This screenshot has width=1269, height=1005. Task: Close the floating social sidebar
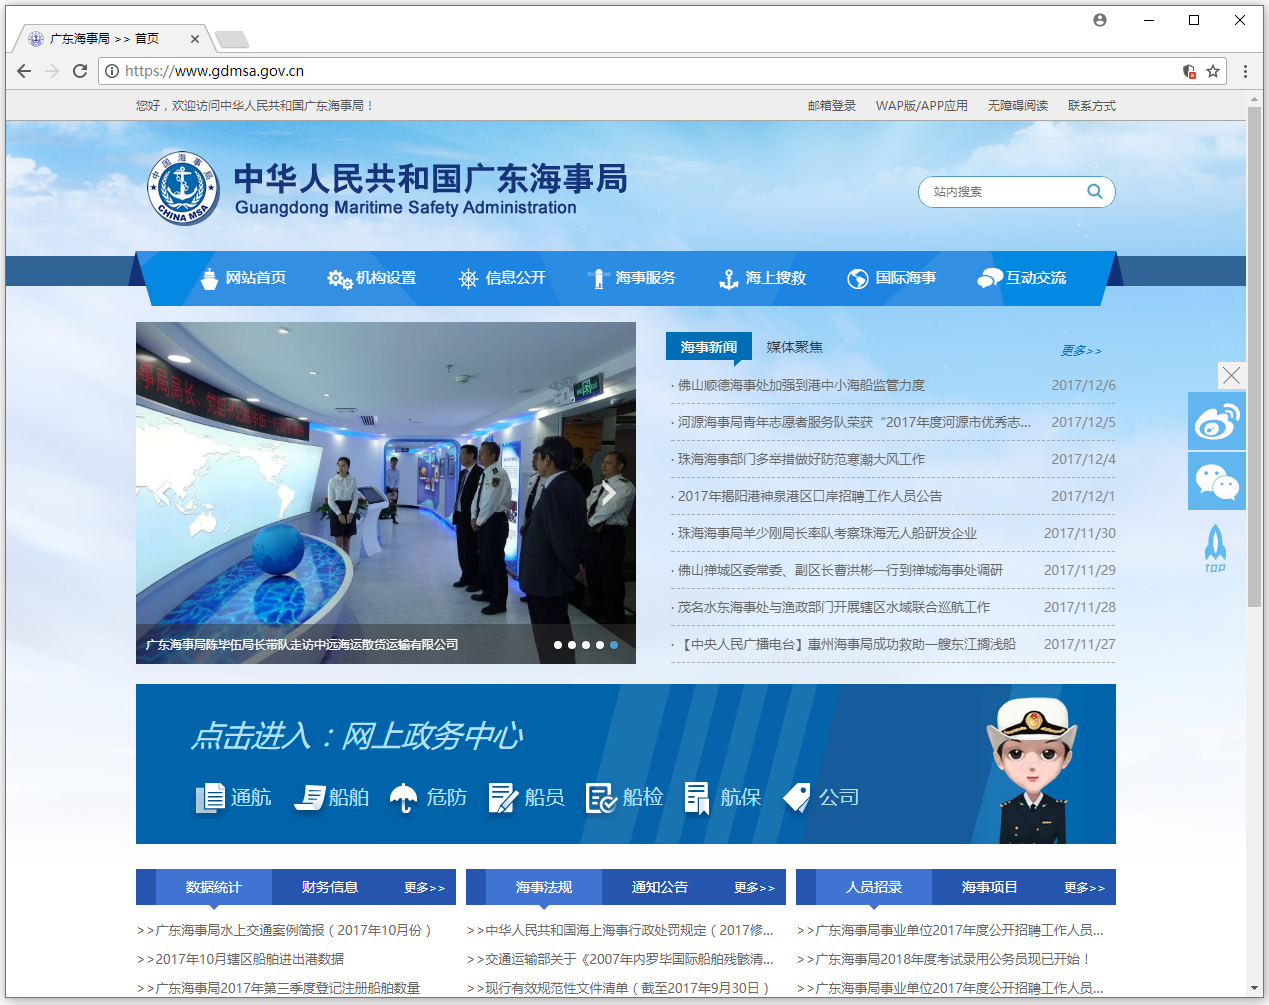pyautogui.click(x=1231, y=375)
